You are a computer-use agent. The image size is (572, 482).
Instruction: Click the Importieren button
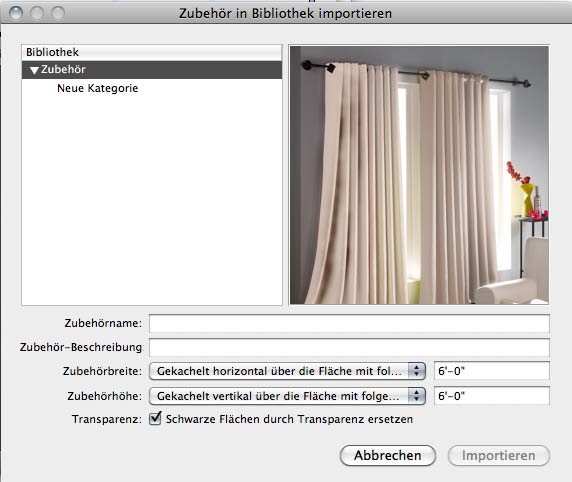tap(499, 455)
